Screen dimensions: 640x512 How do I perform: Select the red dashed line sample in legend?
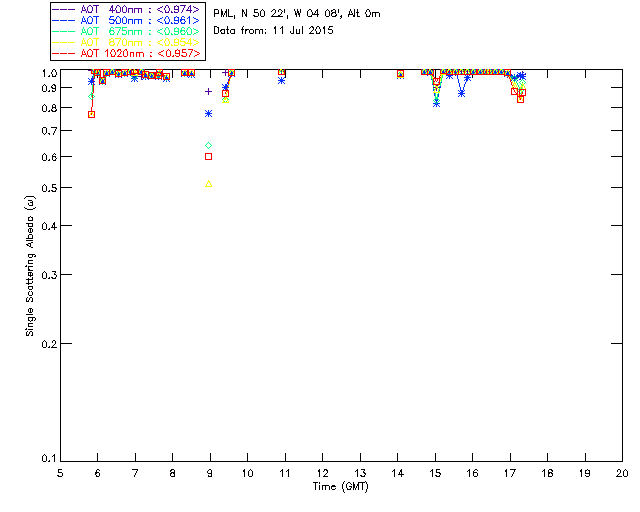click(64, 53)
